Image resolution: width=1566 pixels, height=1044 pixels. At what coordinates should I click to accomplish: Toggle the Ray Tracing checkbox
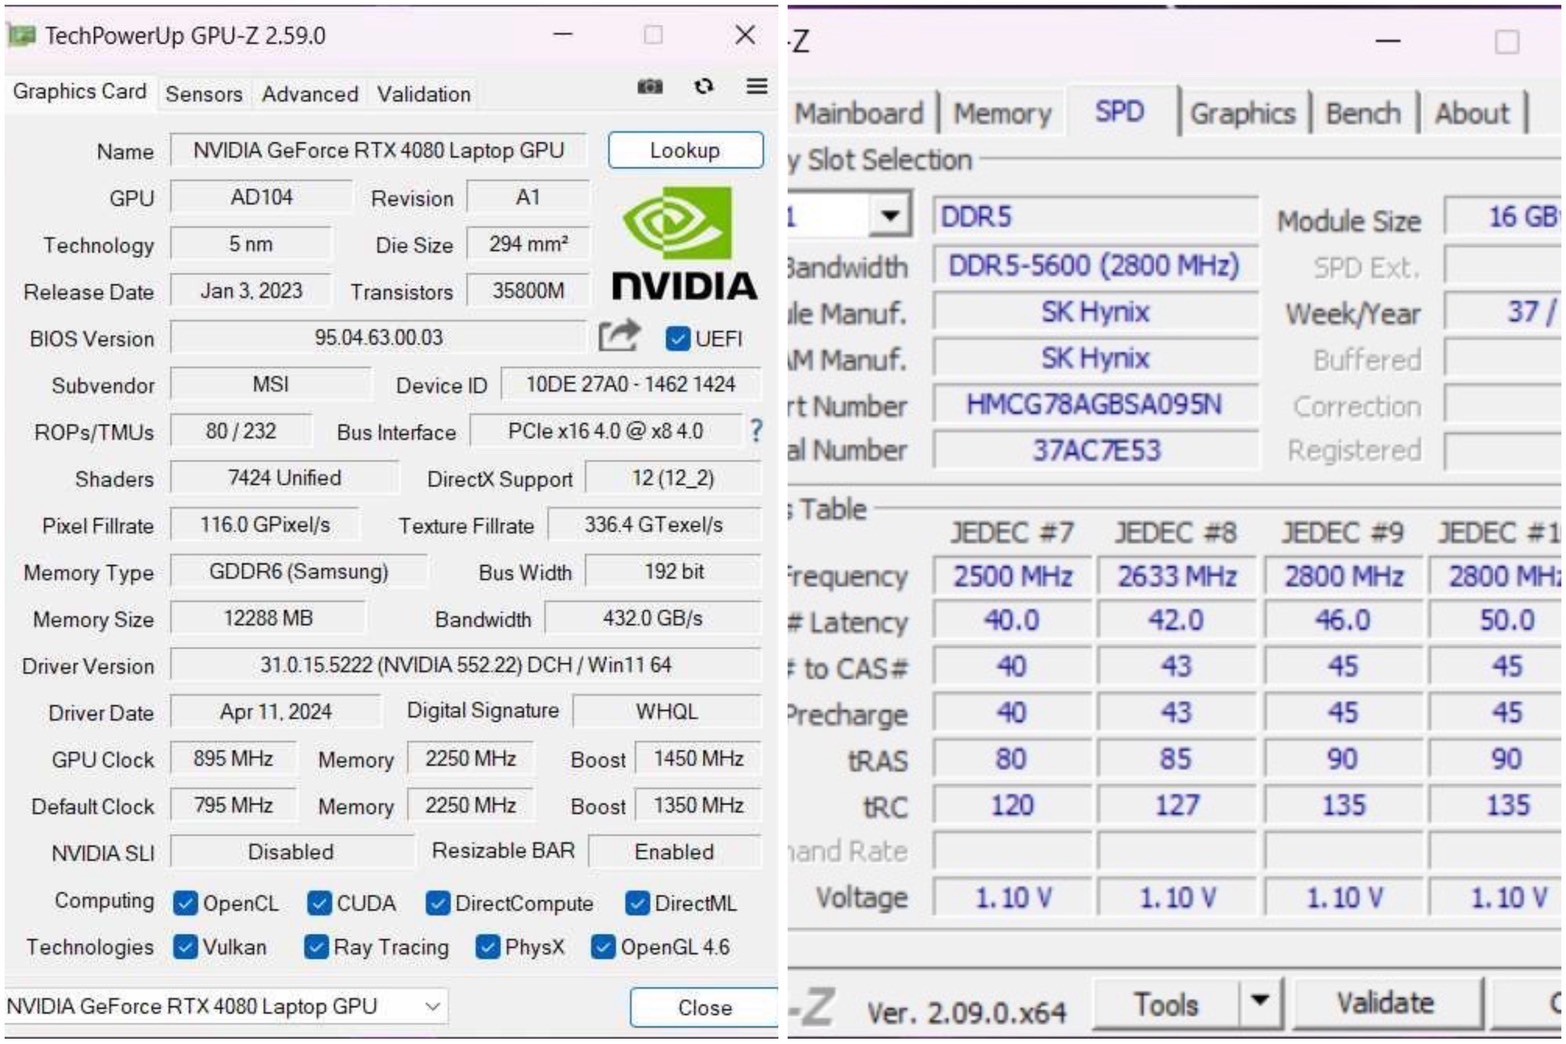pos(316,946)
